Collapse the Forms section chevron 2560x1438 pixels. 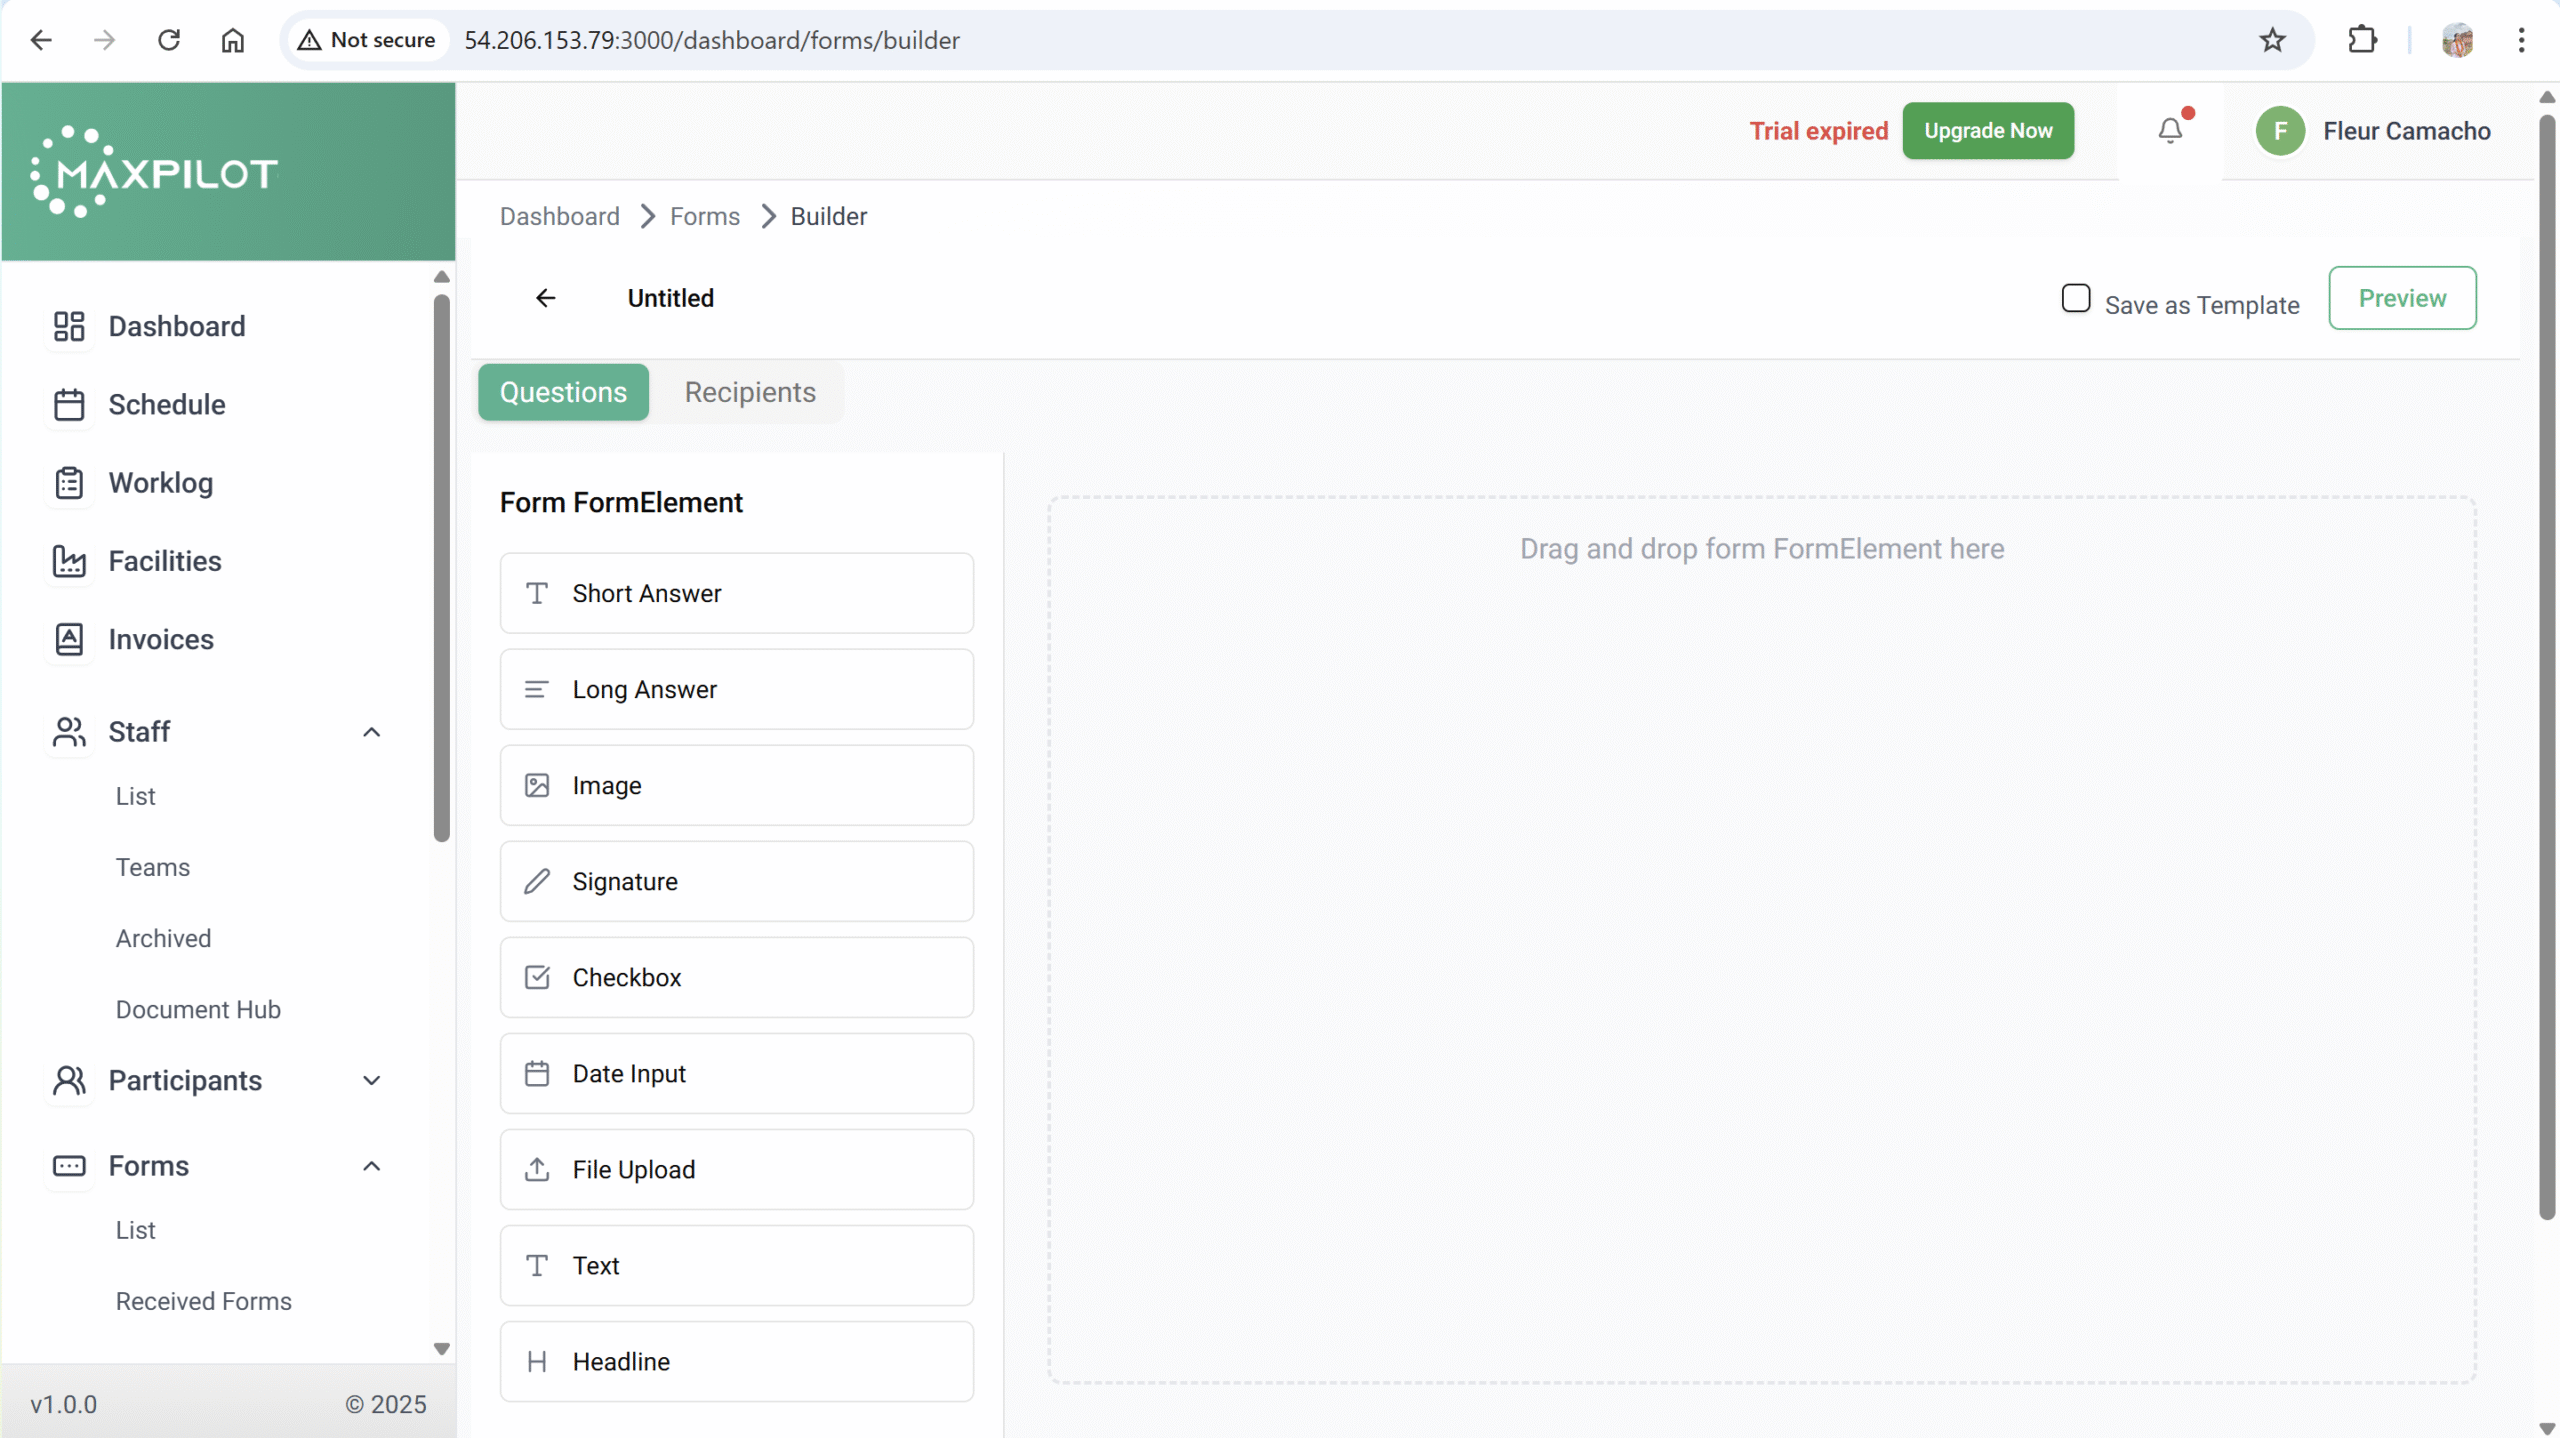coord(371,1166)
